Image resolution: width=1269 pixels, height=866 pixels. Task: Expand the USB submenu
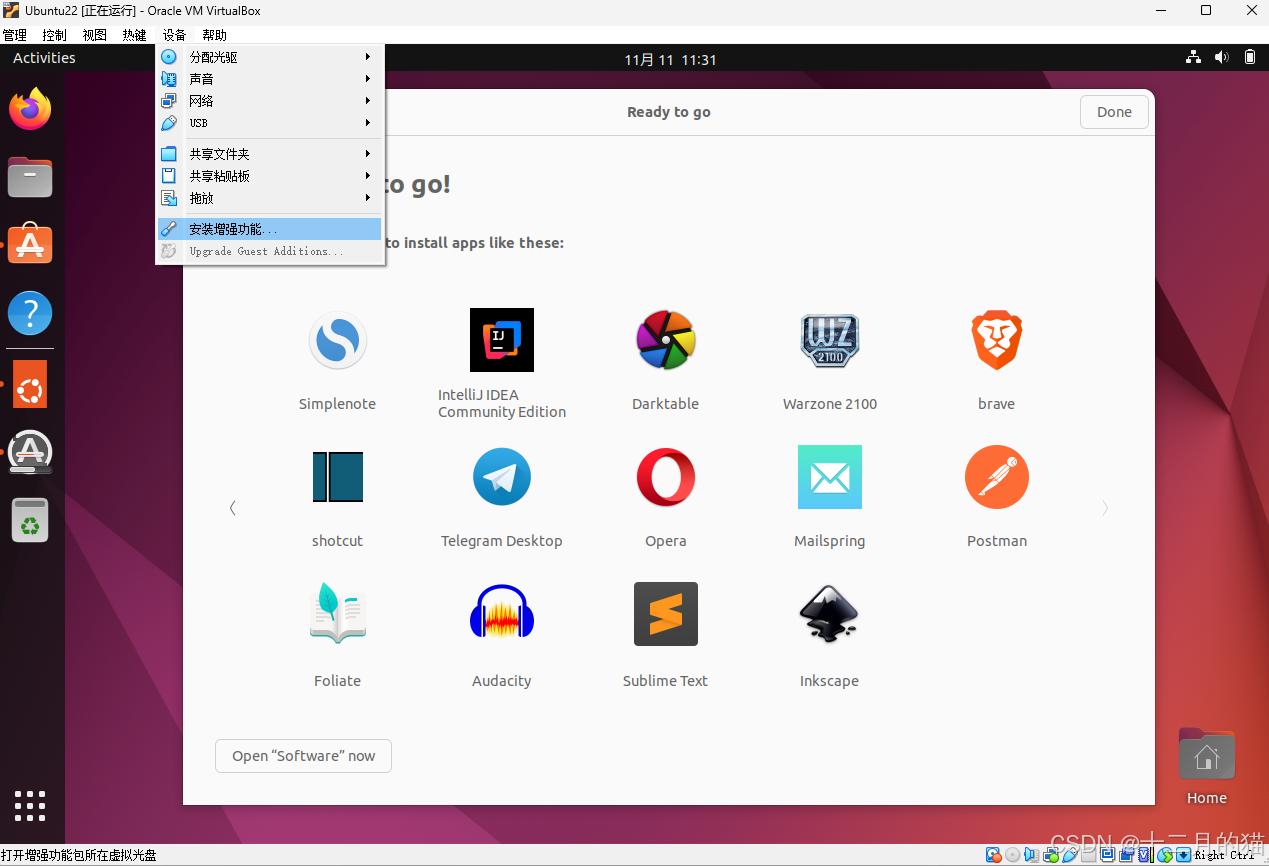(269, 123)
